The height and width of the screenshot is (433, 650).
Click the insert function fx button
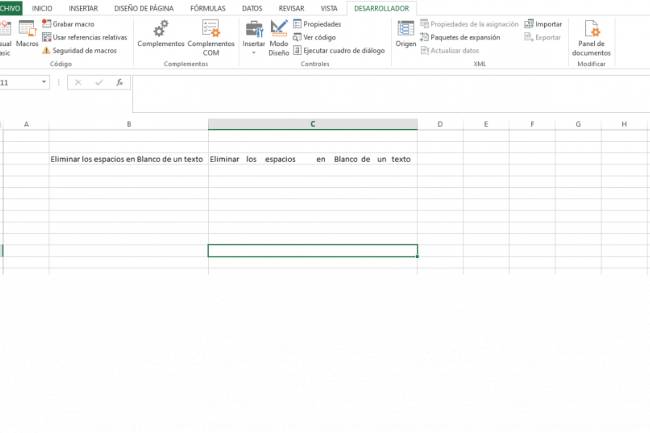[120, 83]
